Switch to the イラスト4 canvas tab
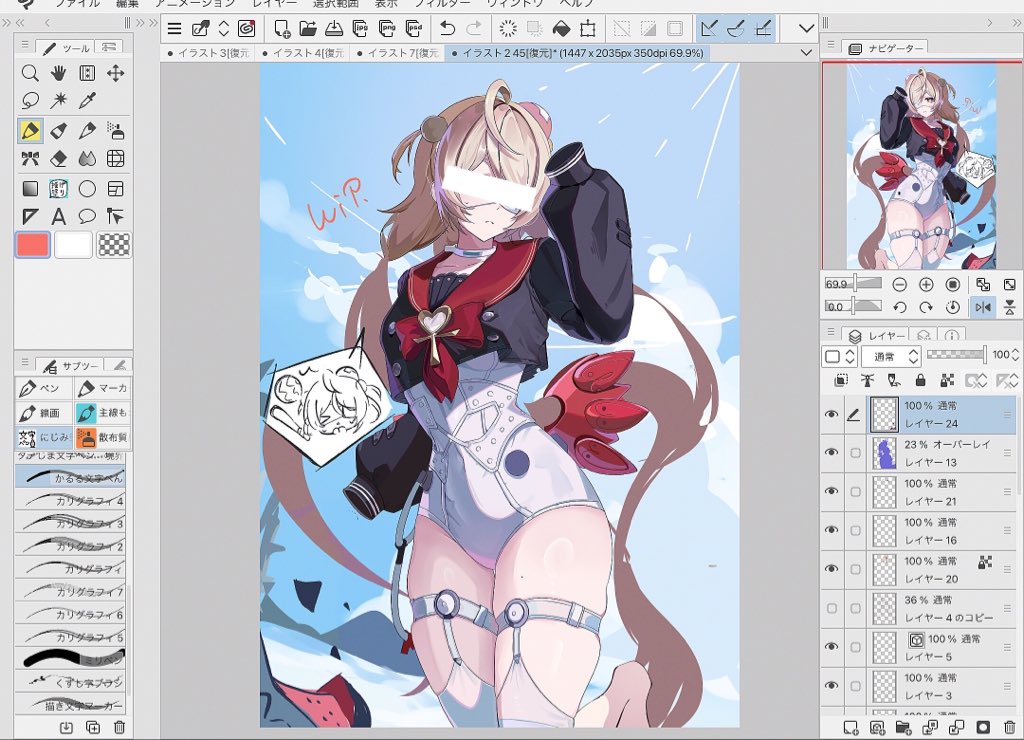This screenshot has height=740, width=1024. [x=302, y=53]
